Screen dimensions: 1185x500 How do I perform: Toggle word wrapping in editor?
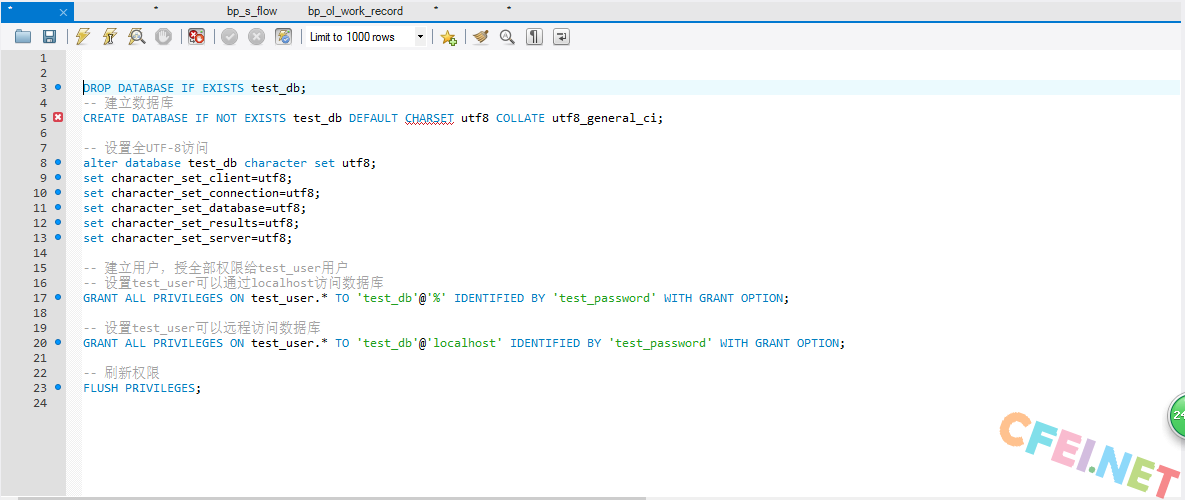click(x=562, y=37)
